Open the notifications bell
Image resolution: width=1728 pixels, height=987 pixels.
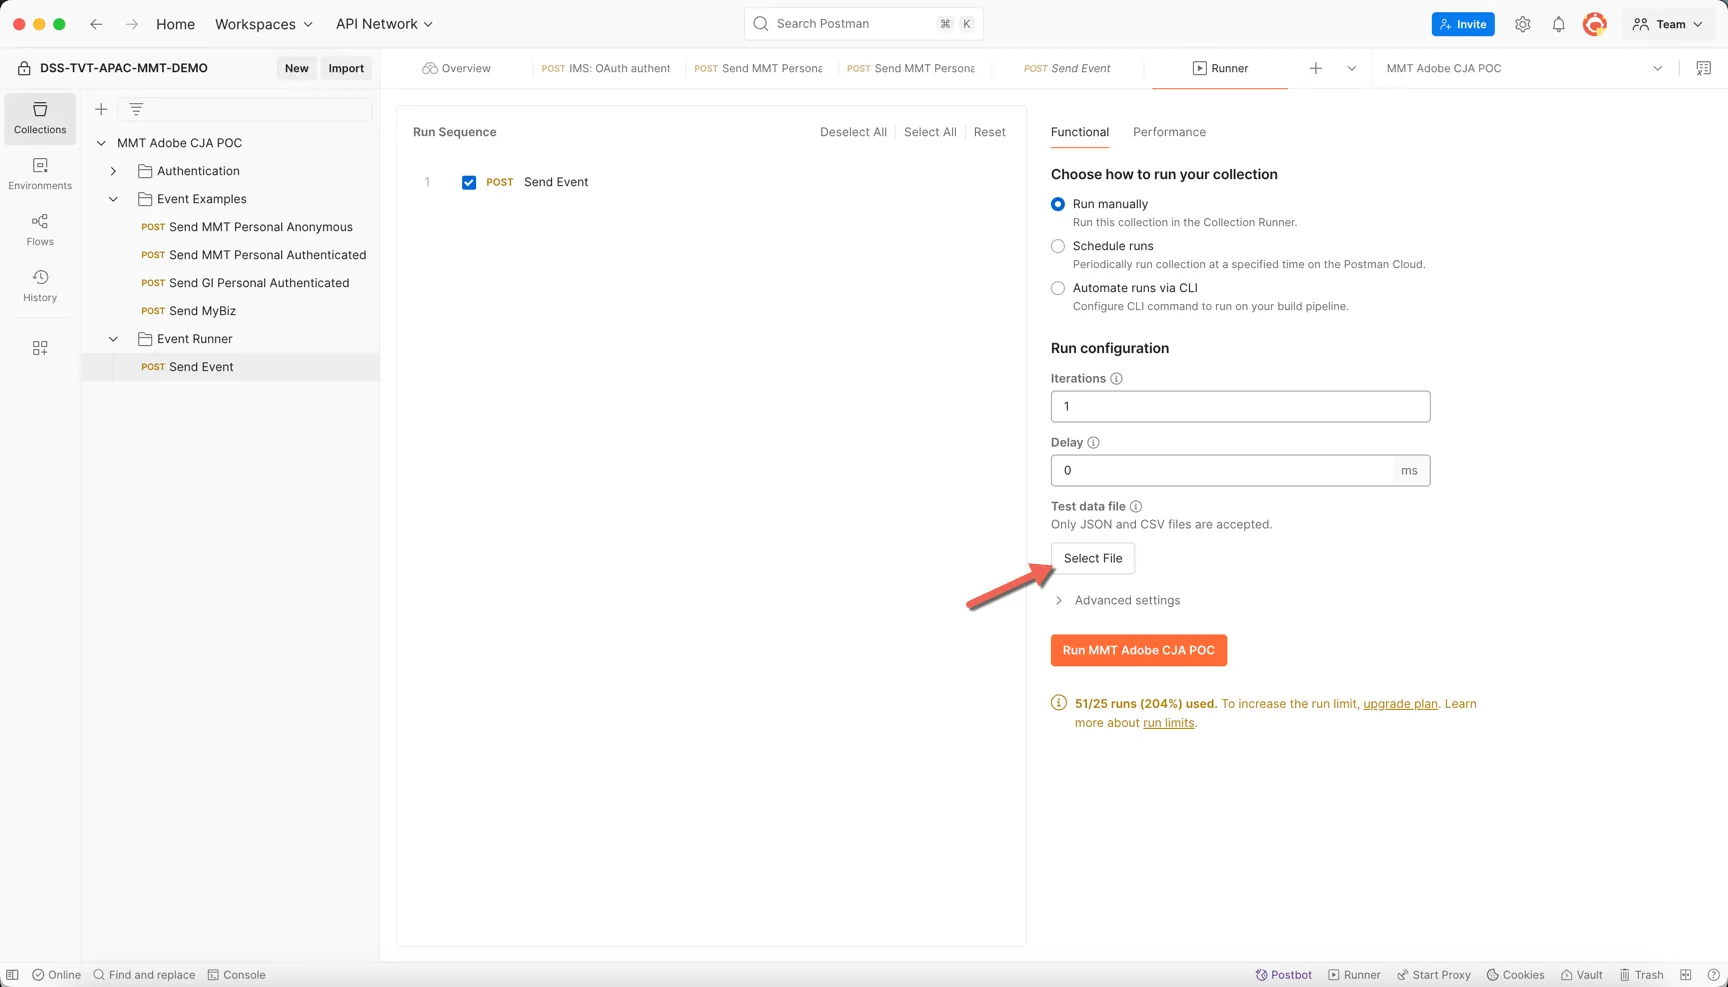tap(1558, 24)
